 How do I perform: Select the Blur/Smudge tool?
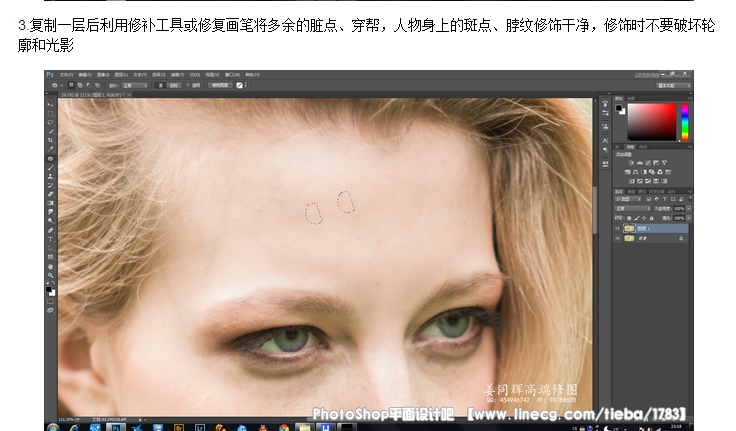coord(50,212)
